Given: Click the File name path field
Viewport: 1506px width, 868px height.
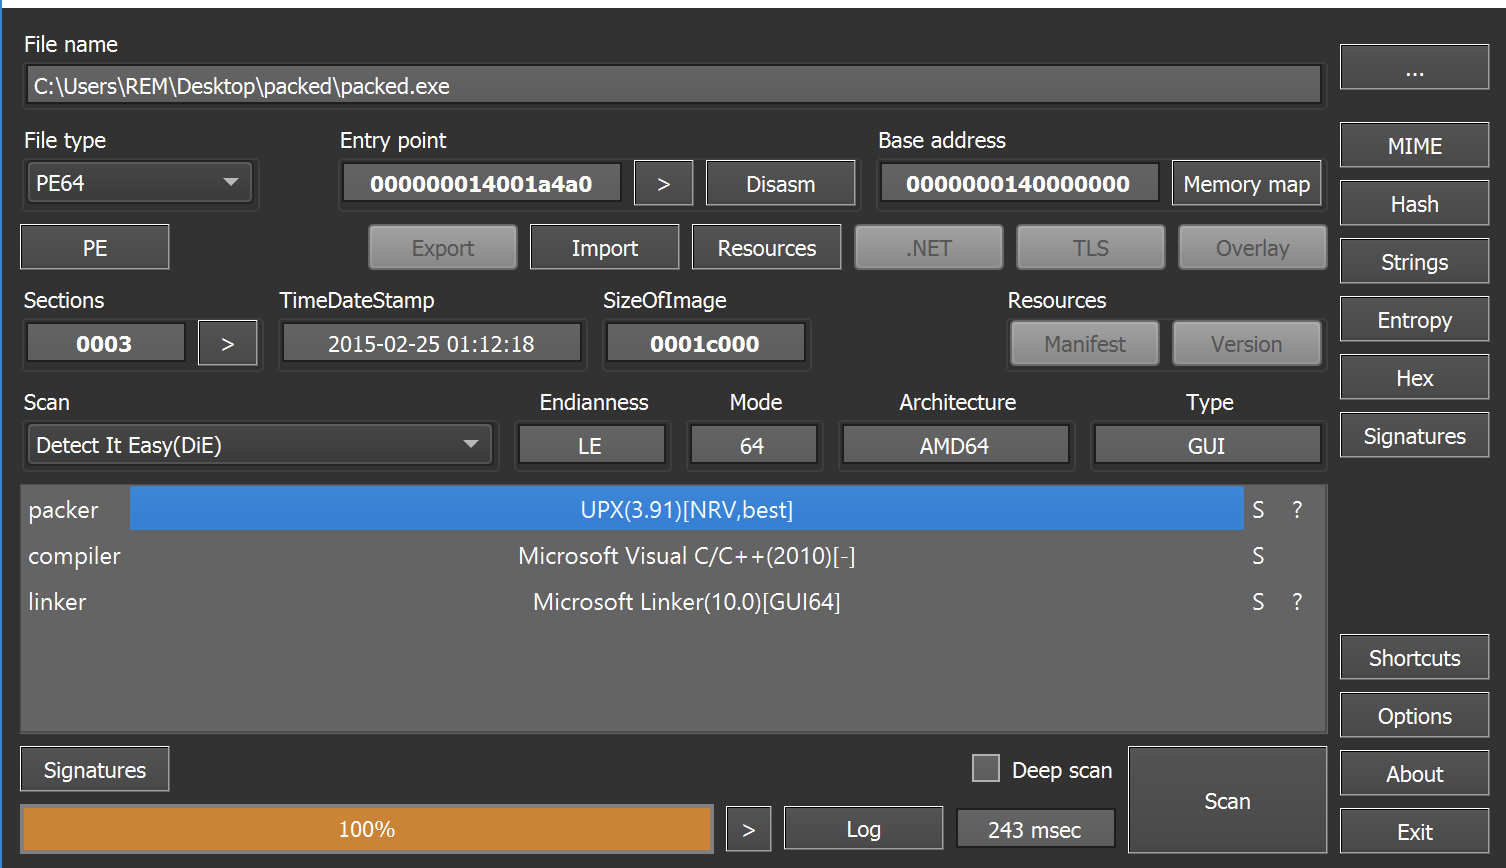Looking at the screenshot, I should coord(673,86).
